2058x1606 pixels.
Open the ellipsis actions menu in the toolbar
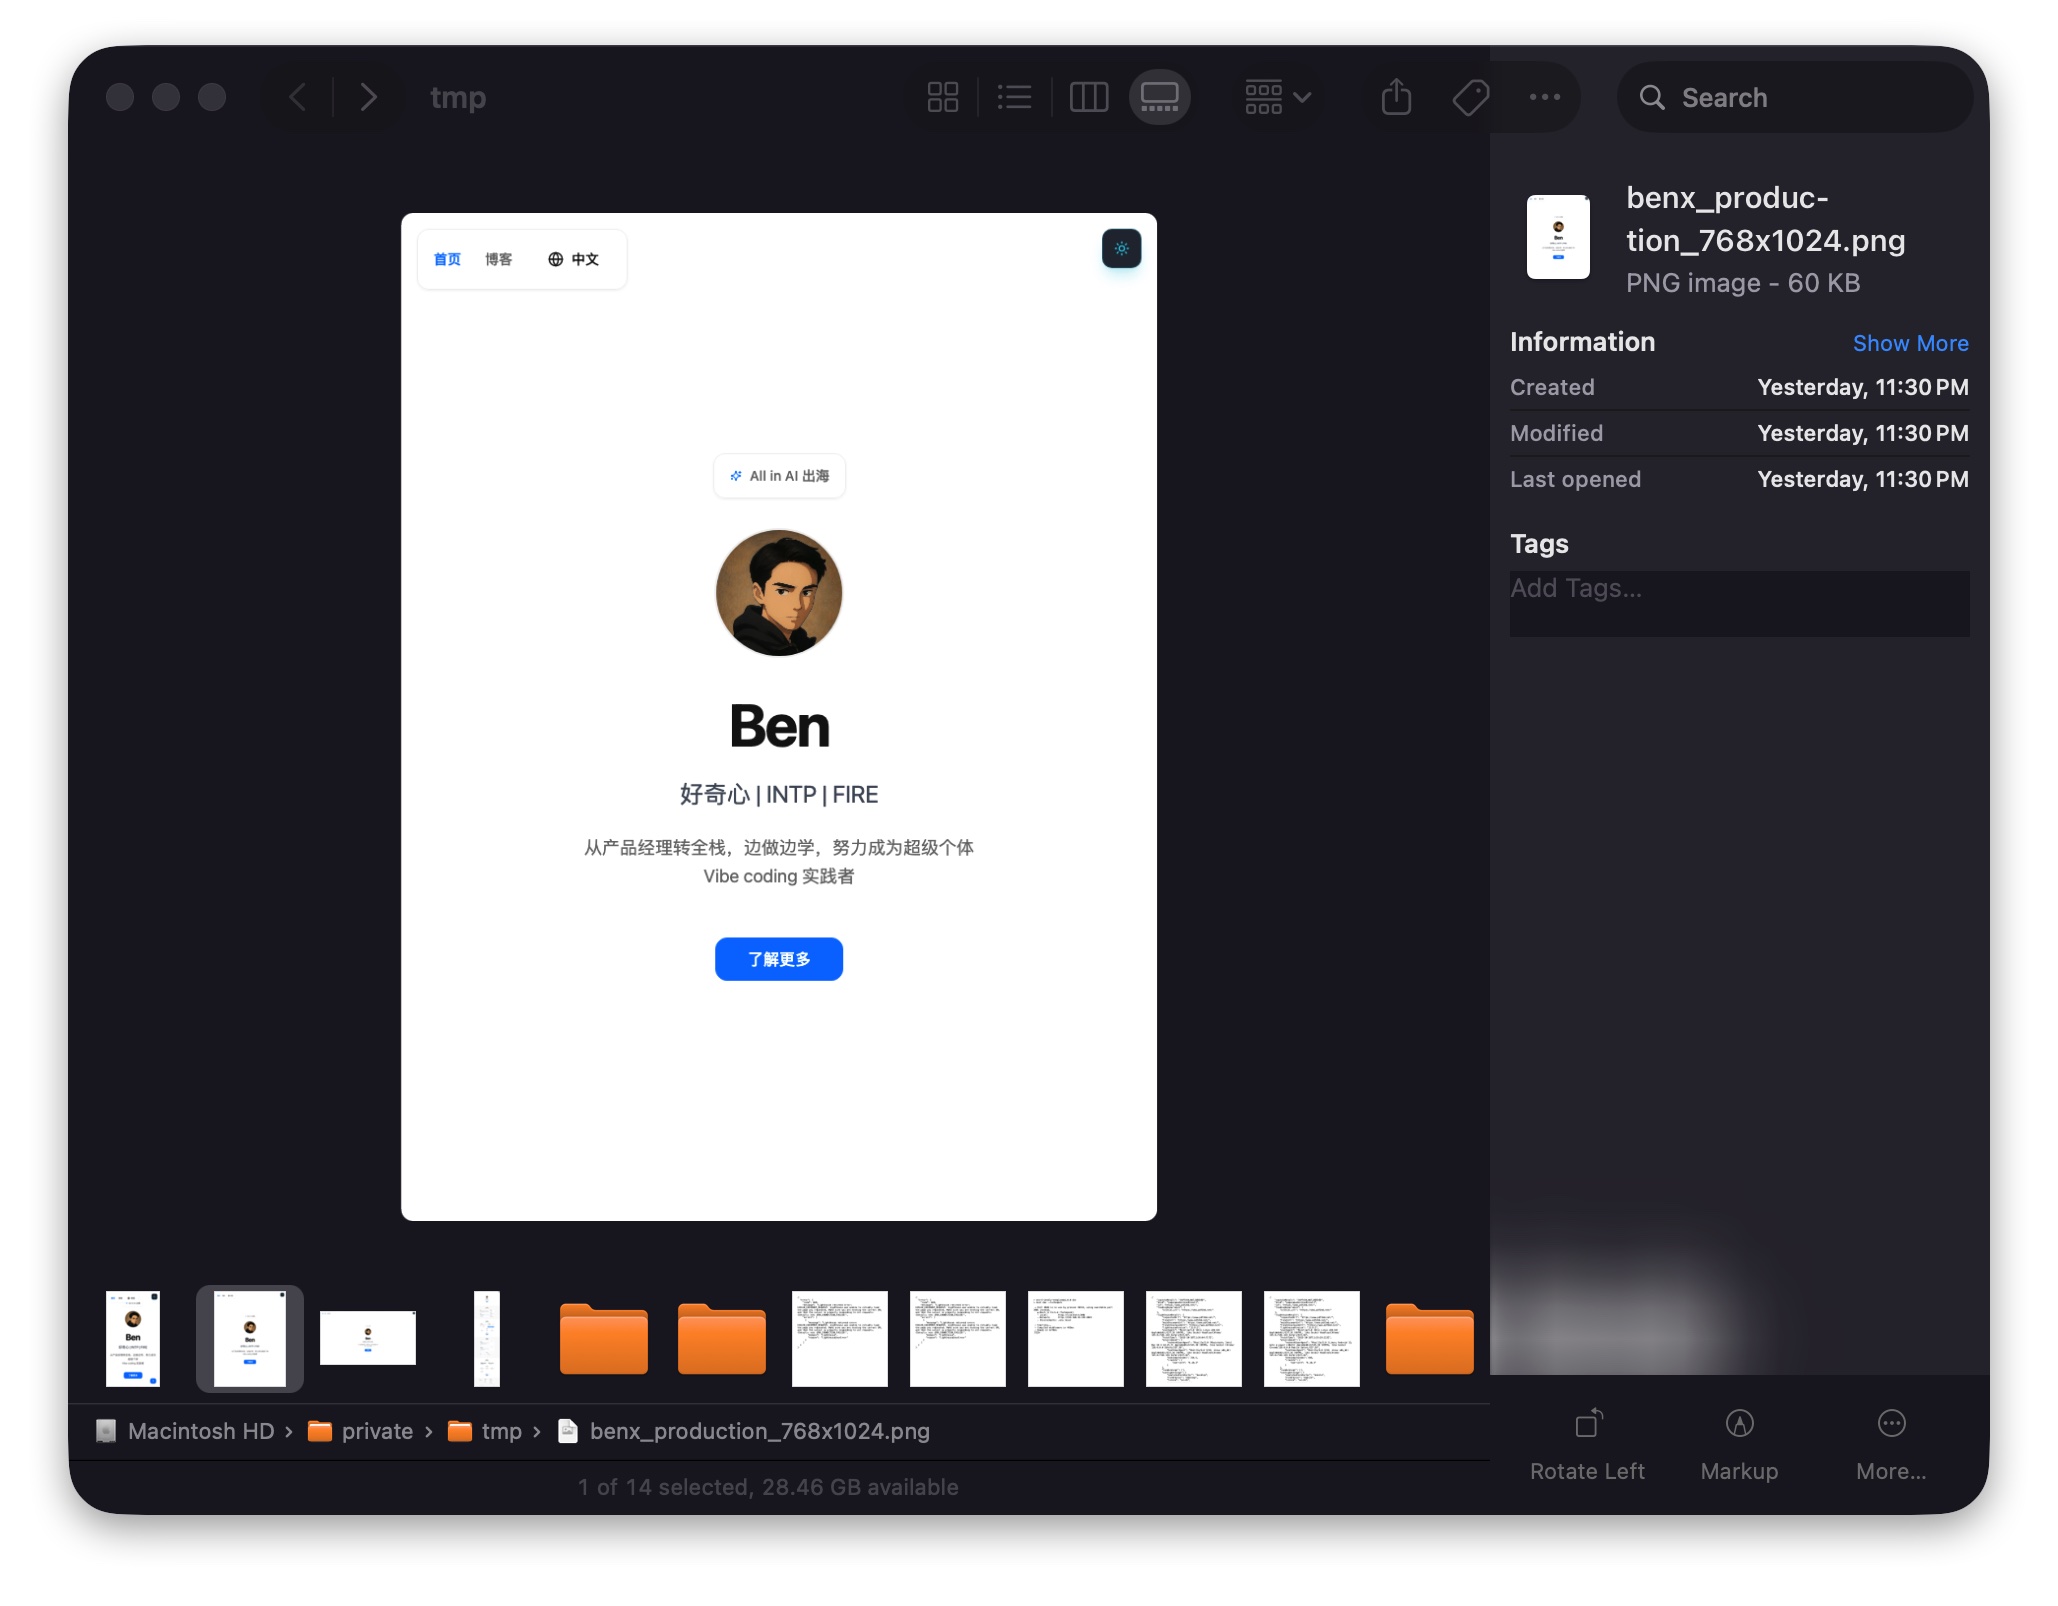click(x=1544, y=97)
